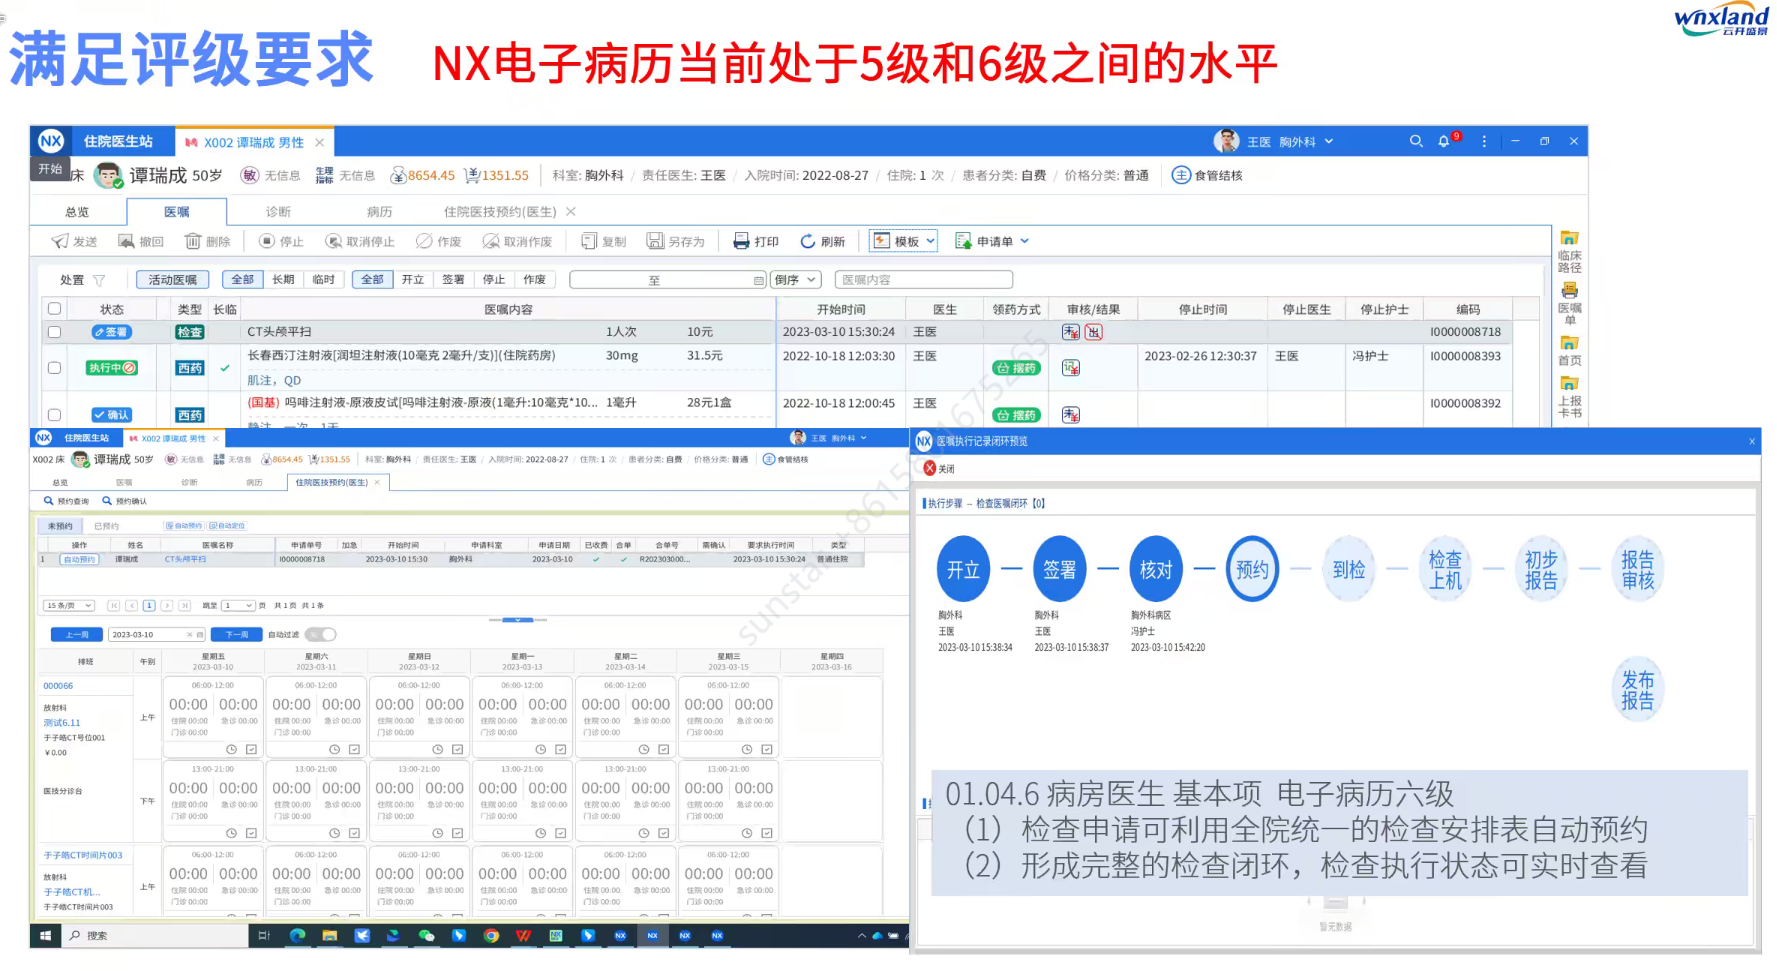Open 15条/页 page size dropdown

click(69, 606)
